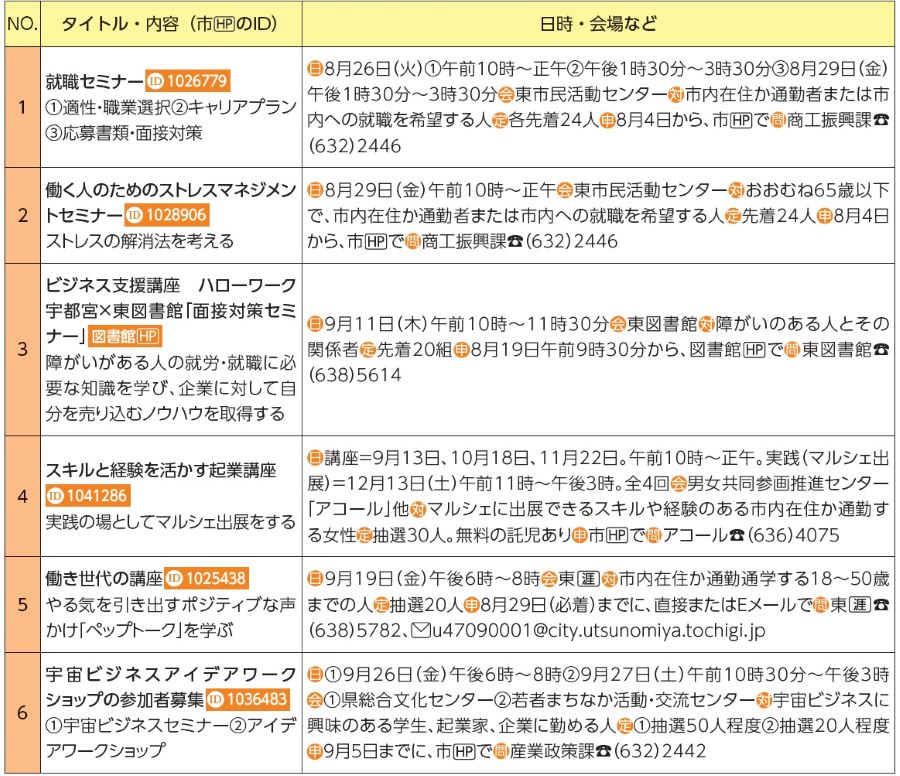Screen dimensions: 900x776
Task: Select the 就職セミナー title
Action: pyautogui.click(x=94, y=82)
